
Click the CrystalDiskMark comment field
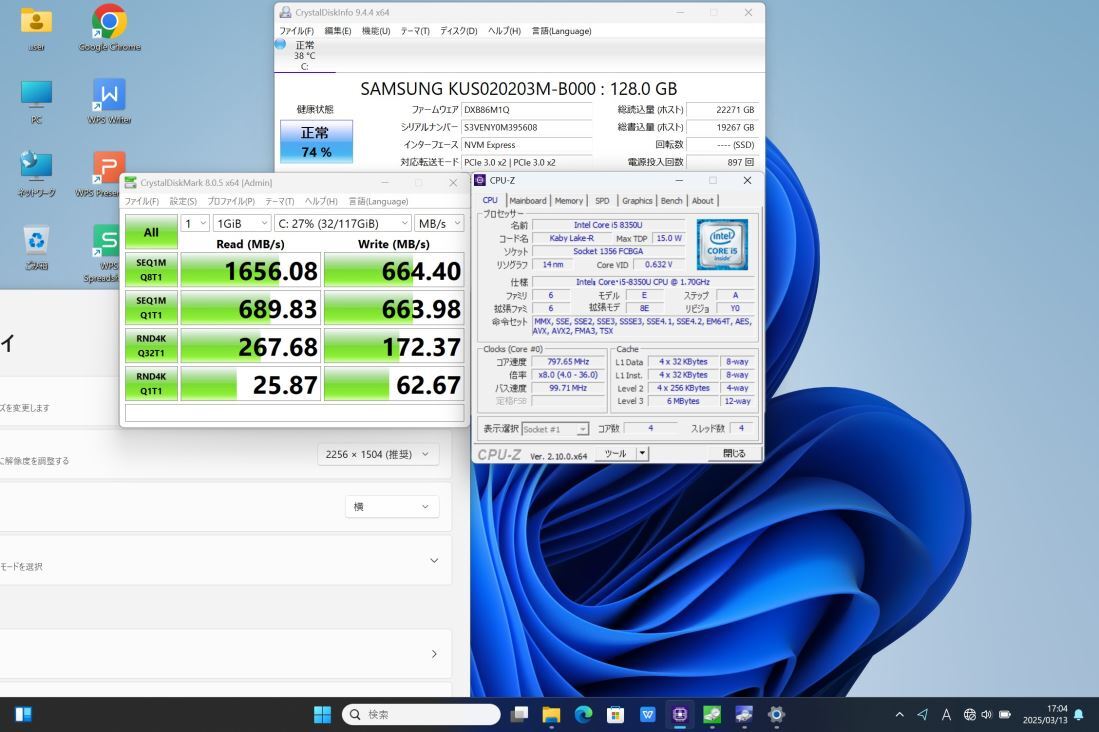point(294,412)
